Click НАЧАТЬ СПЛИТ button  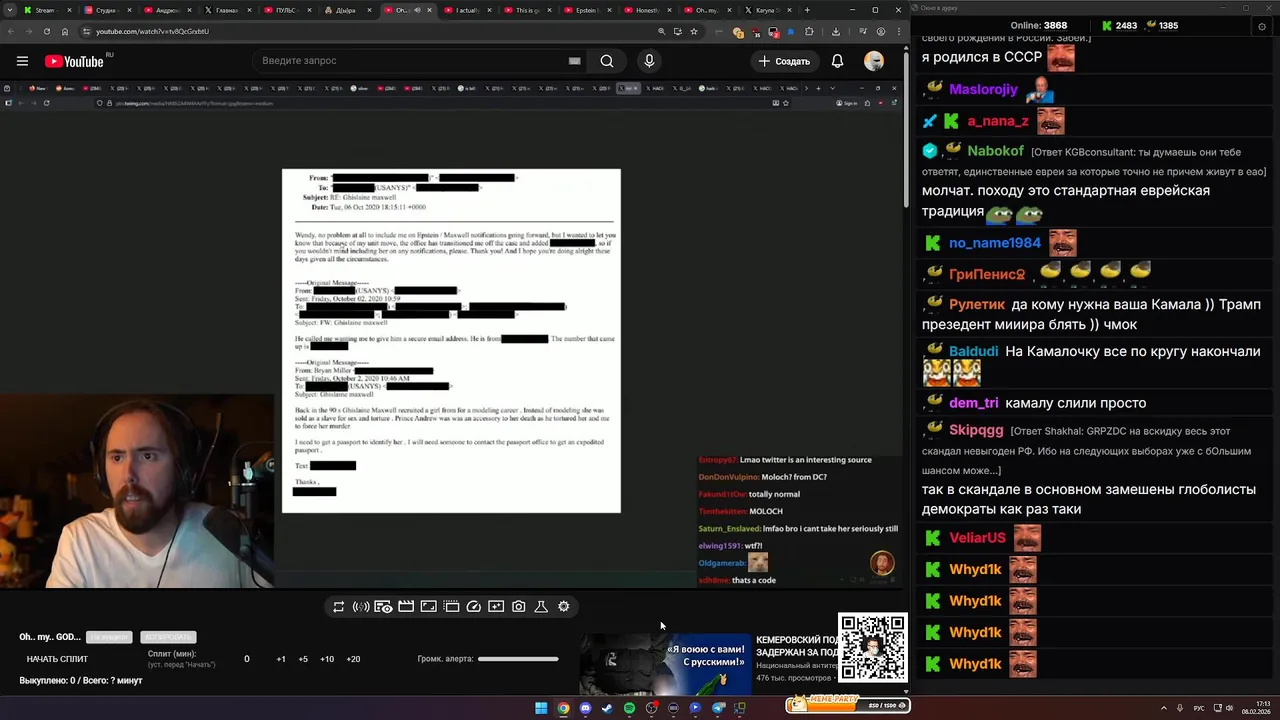tap(57, 659)
